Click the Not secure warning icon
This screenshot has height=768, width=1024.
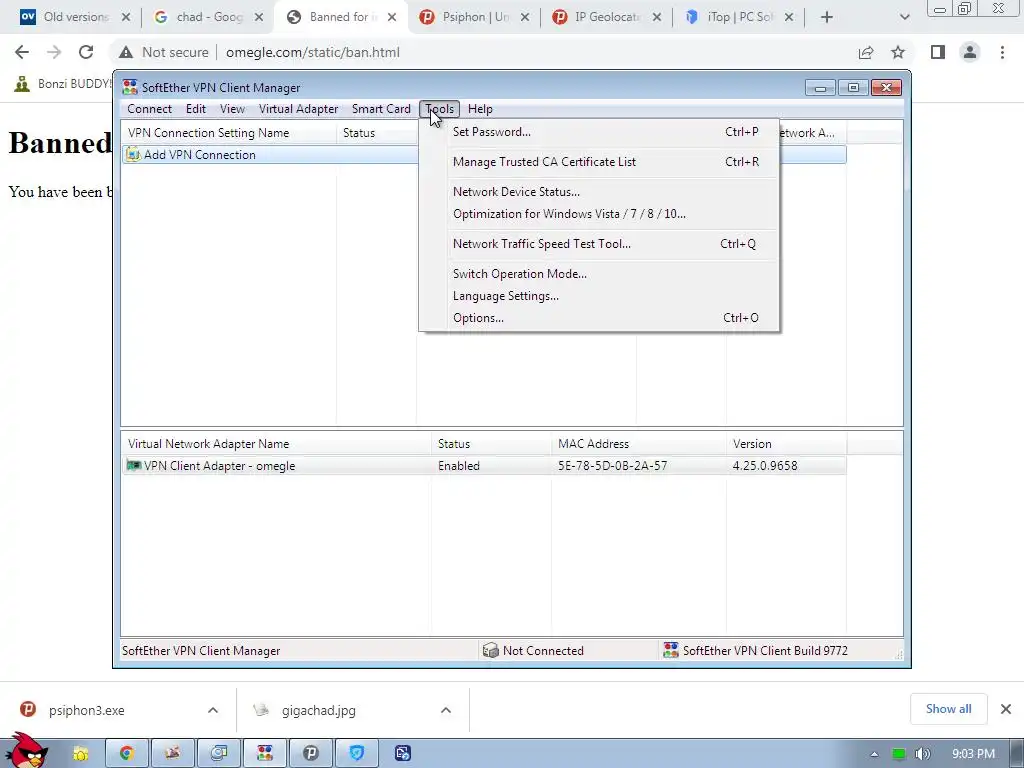pyautogui.click(x=126, y=52)
